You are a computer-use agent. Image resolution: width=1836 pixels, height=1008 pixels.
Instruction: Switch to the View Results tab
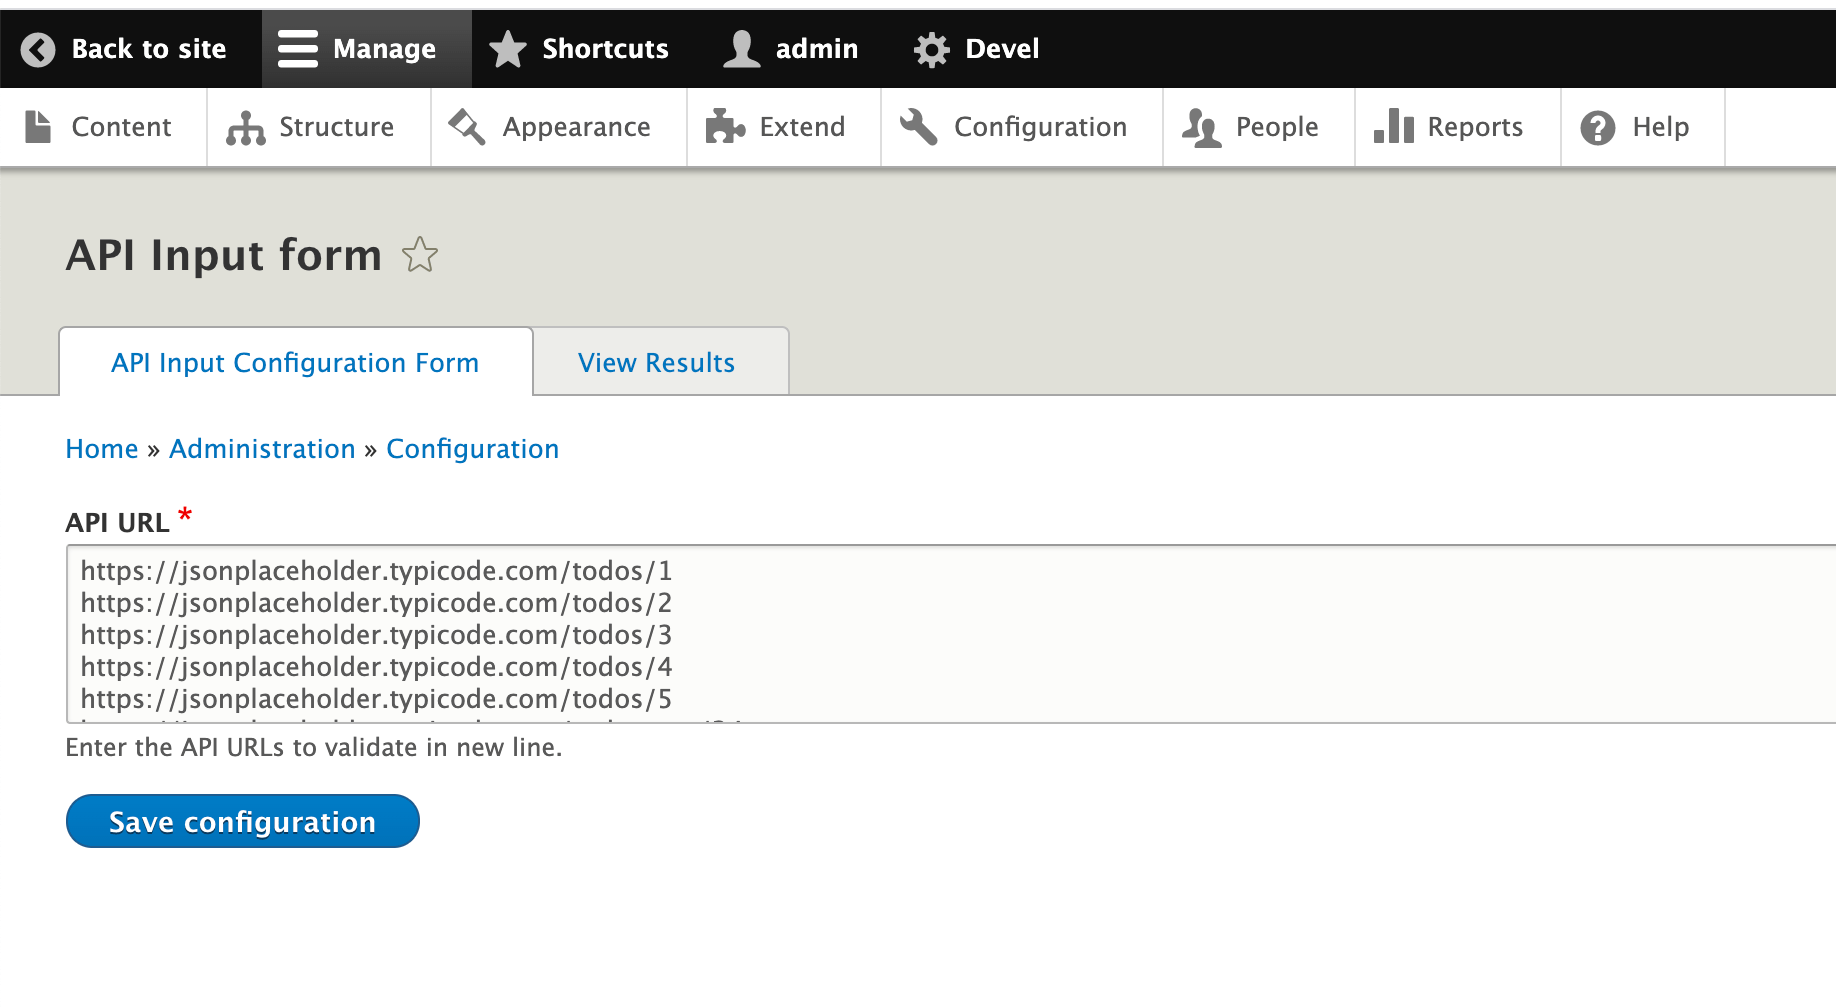(x=656, y=363)
